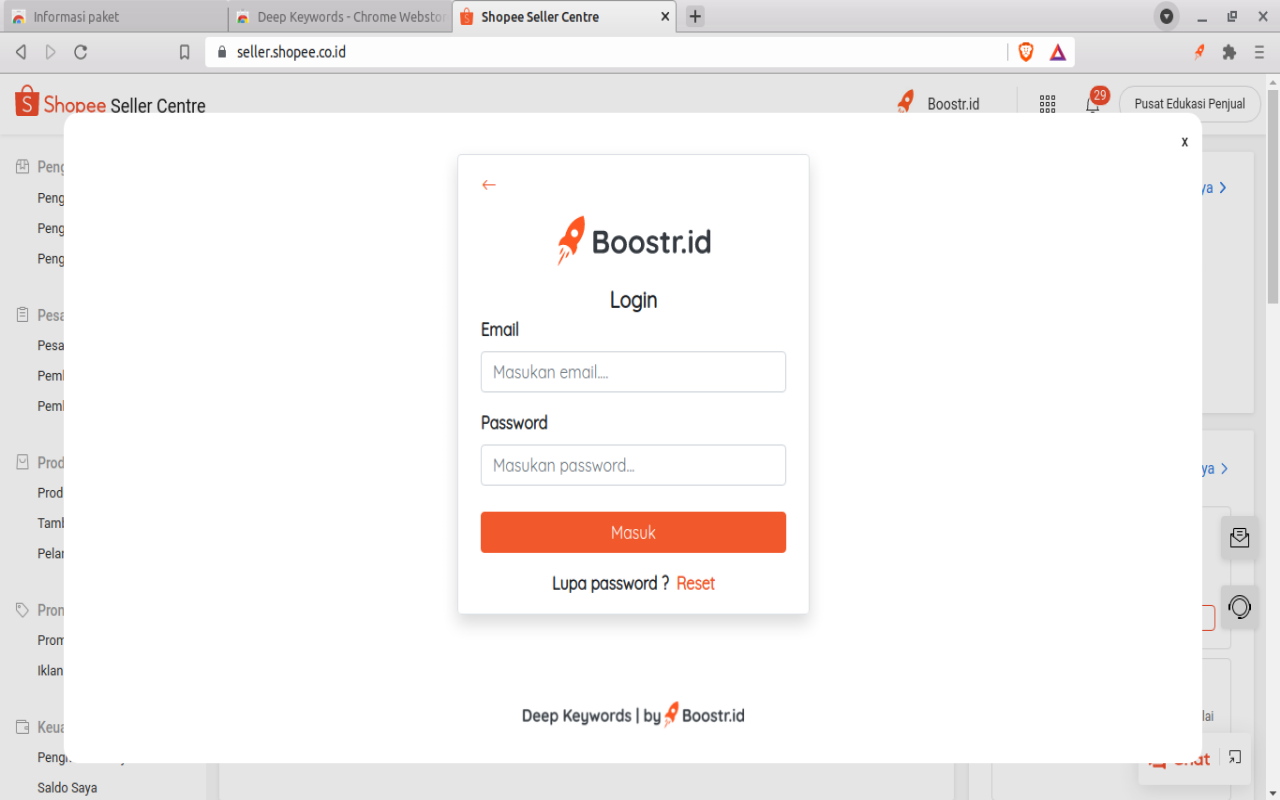Viewport: 1280px width, 800px height.
Task: Click Pusat Edukasi Penjual button
Action: 1190,104
